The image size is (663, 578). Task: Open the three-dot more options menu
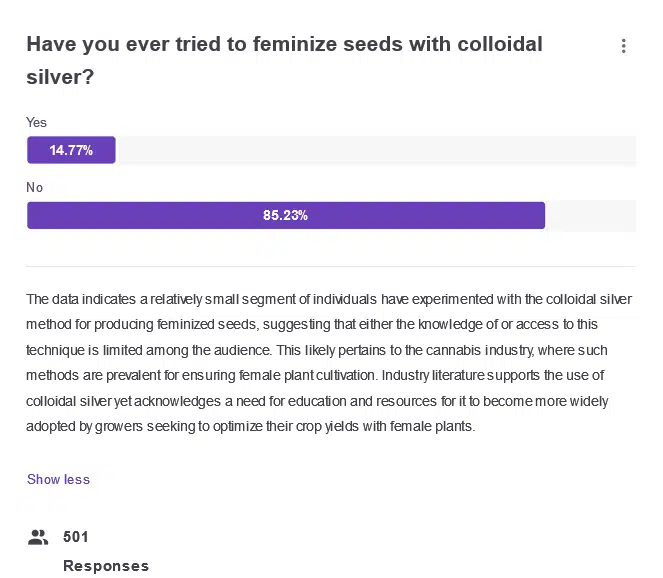click(x=623, y=46)
